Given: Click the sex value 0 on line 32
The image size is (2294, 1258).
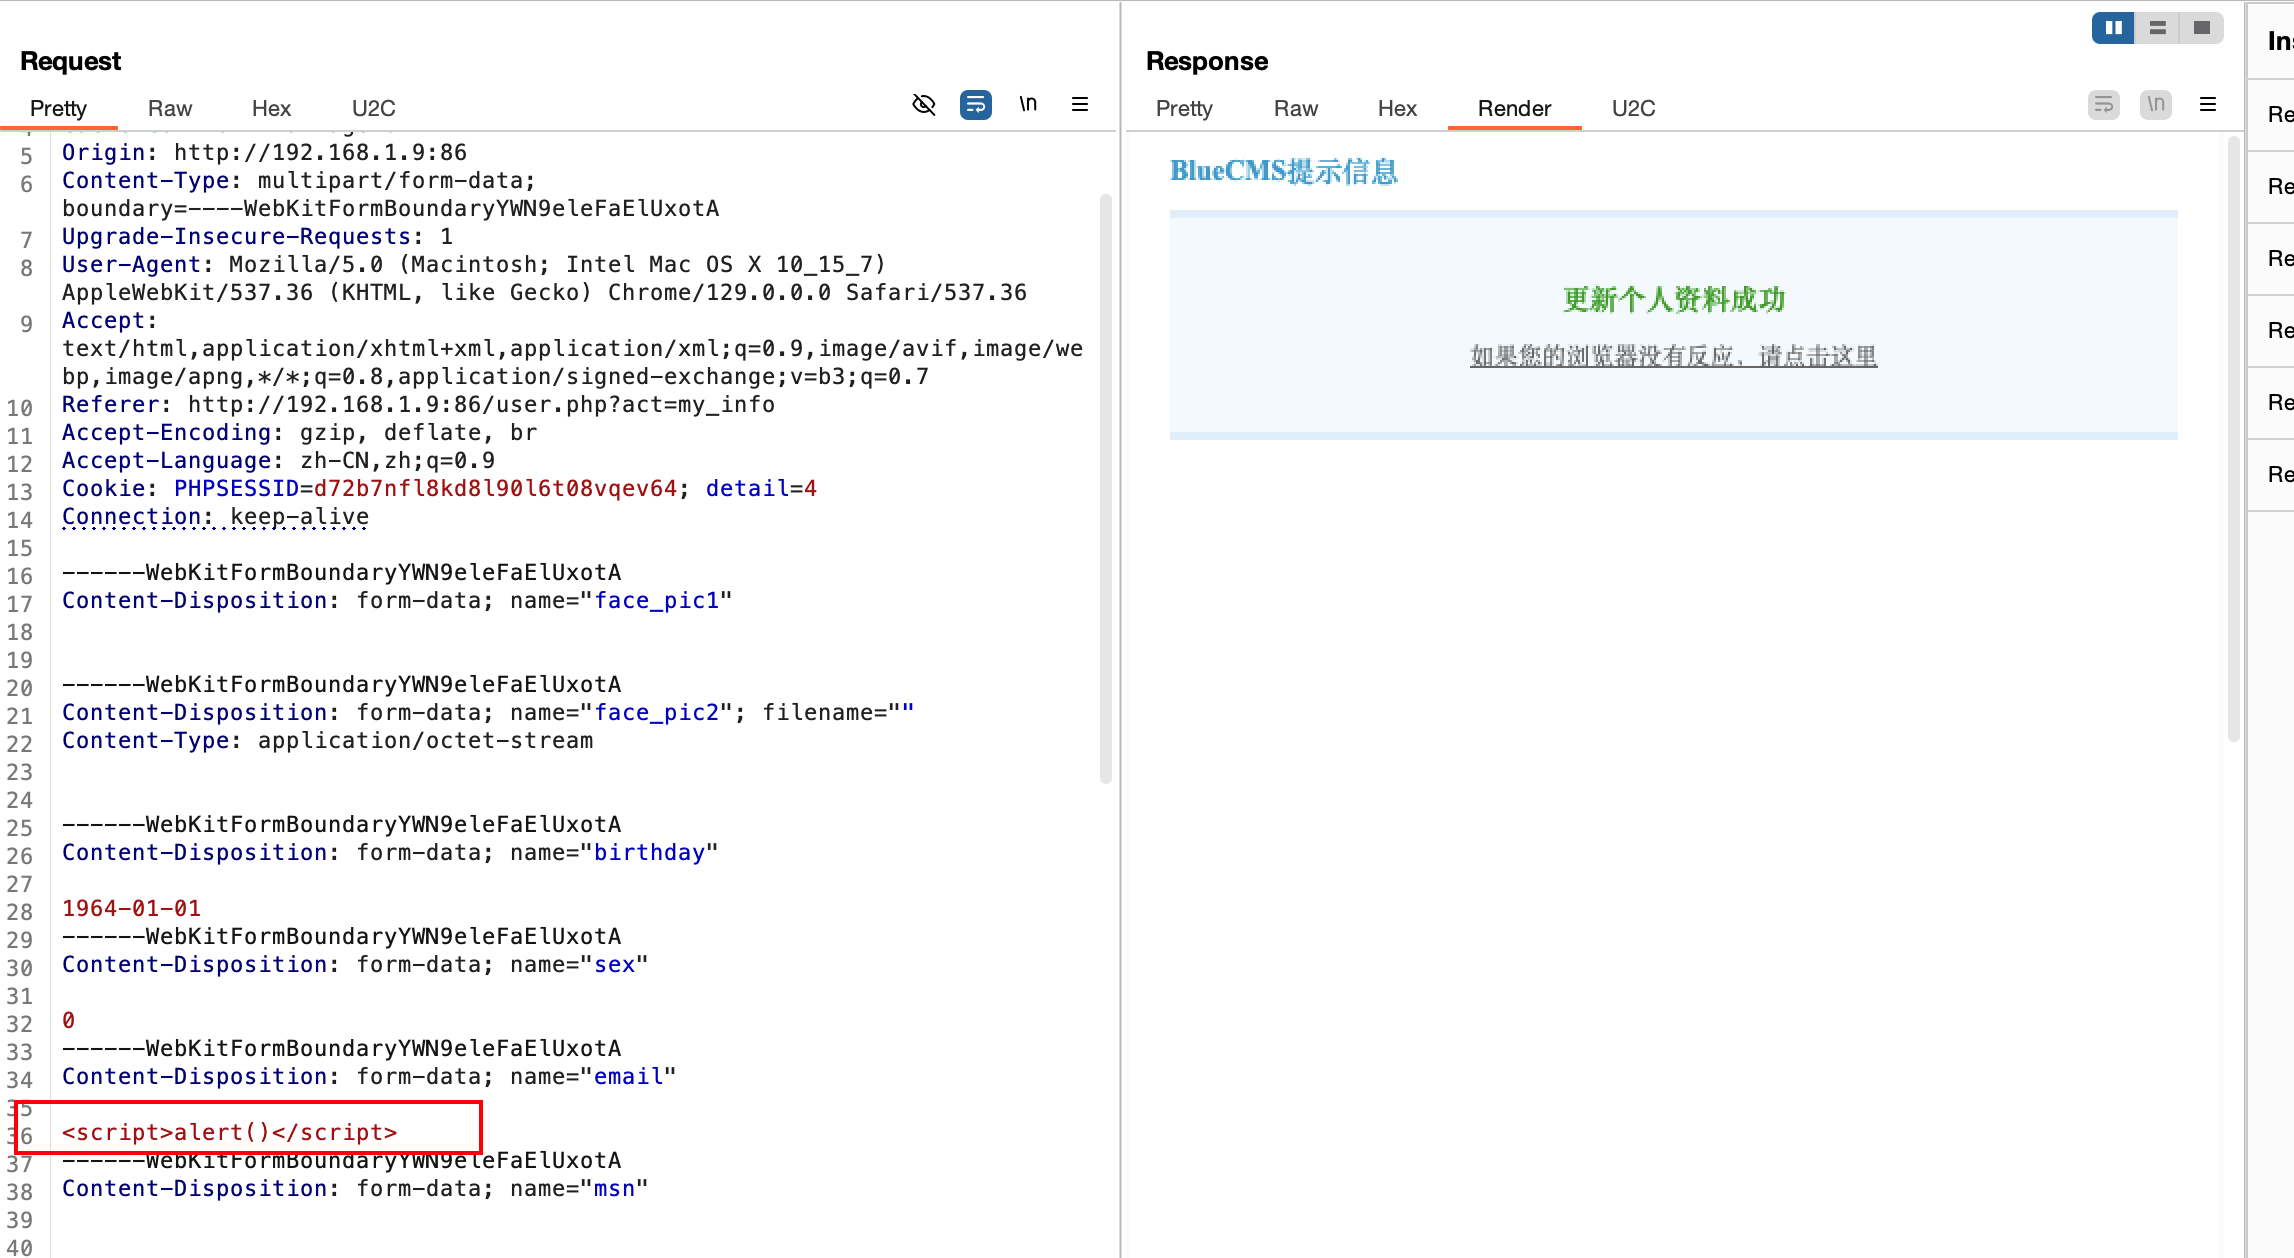Looking at the screenshot, I should (68, 1020).
